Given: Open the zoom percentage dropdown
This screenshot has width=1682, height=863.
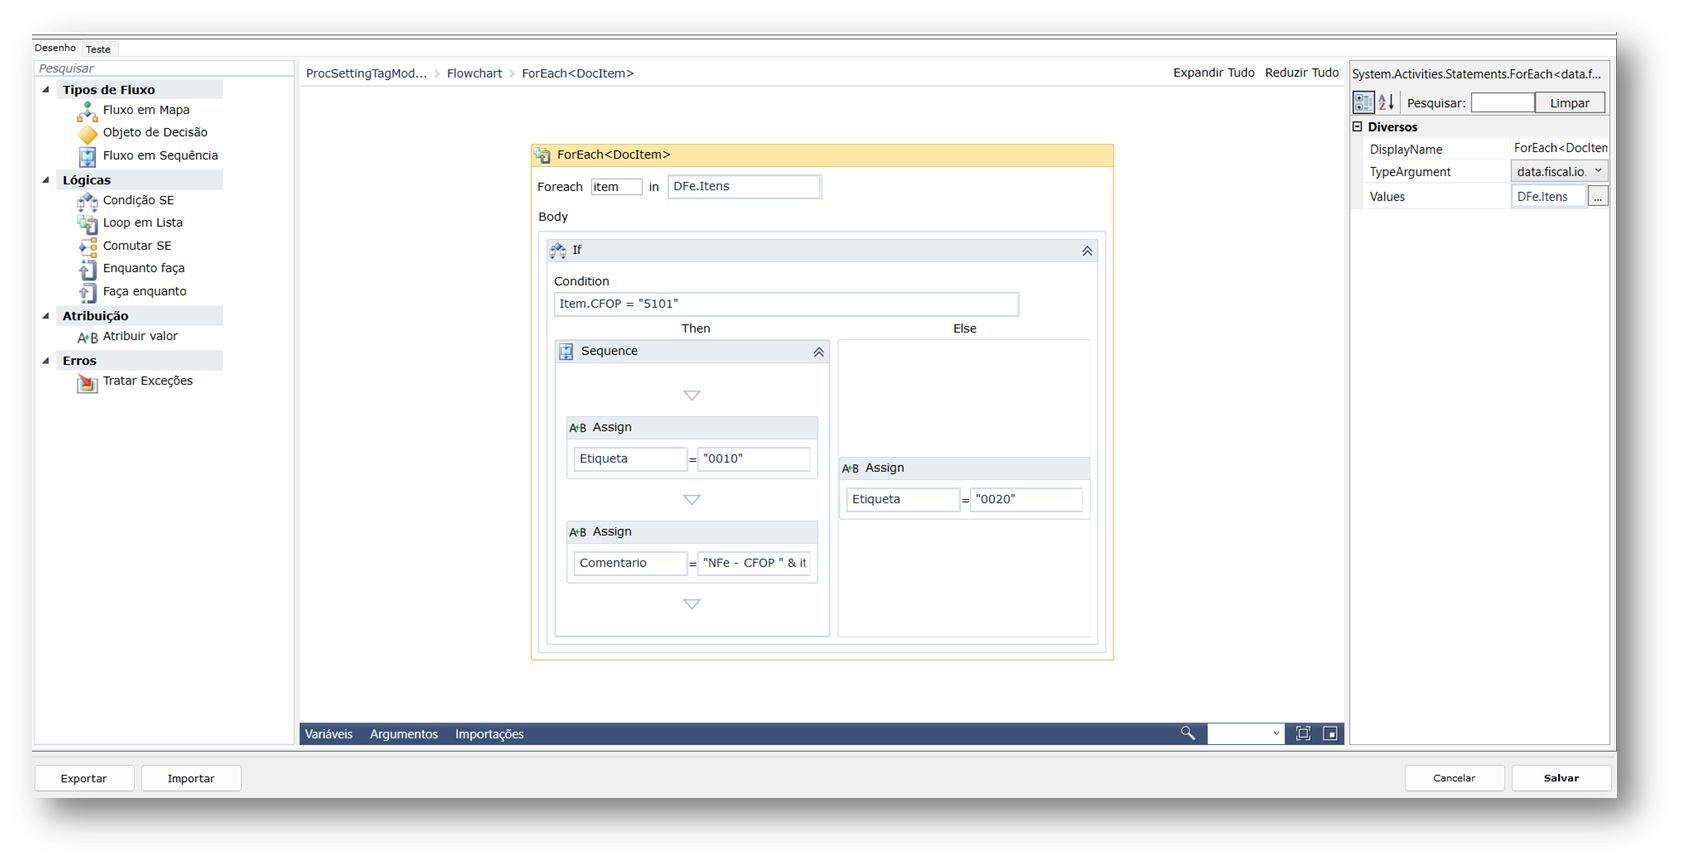Looking at the screenshot, I should [x=1276, y=734].
